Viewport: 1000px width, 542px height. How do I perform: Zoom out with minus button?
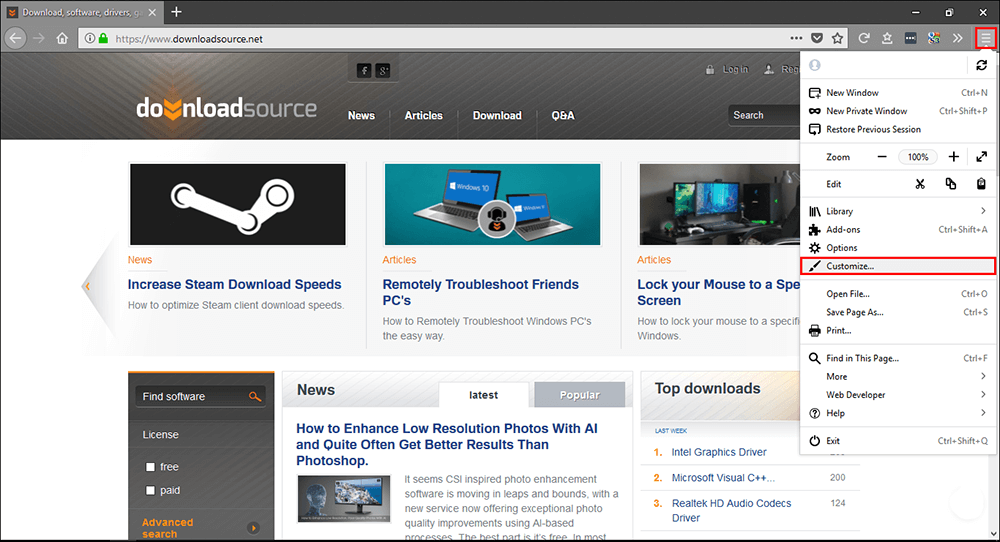point(881,157)
